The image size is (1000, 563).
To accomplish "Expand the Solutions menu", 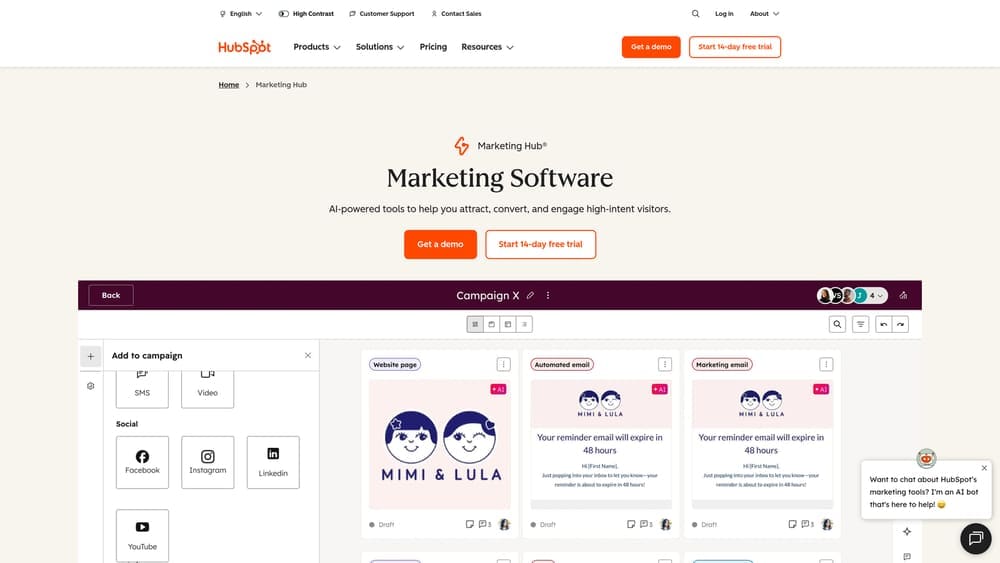I will tap(380, 47).
